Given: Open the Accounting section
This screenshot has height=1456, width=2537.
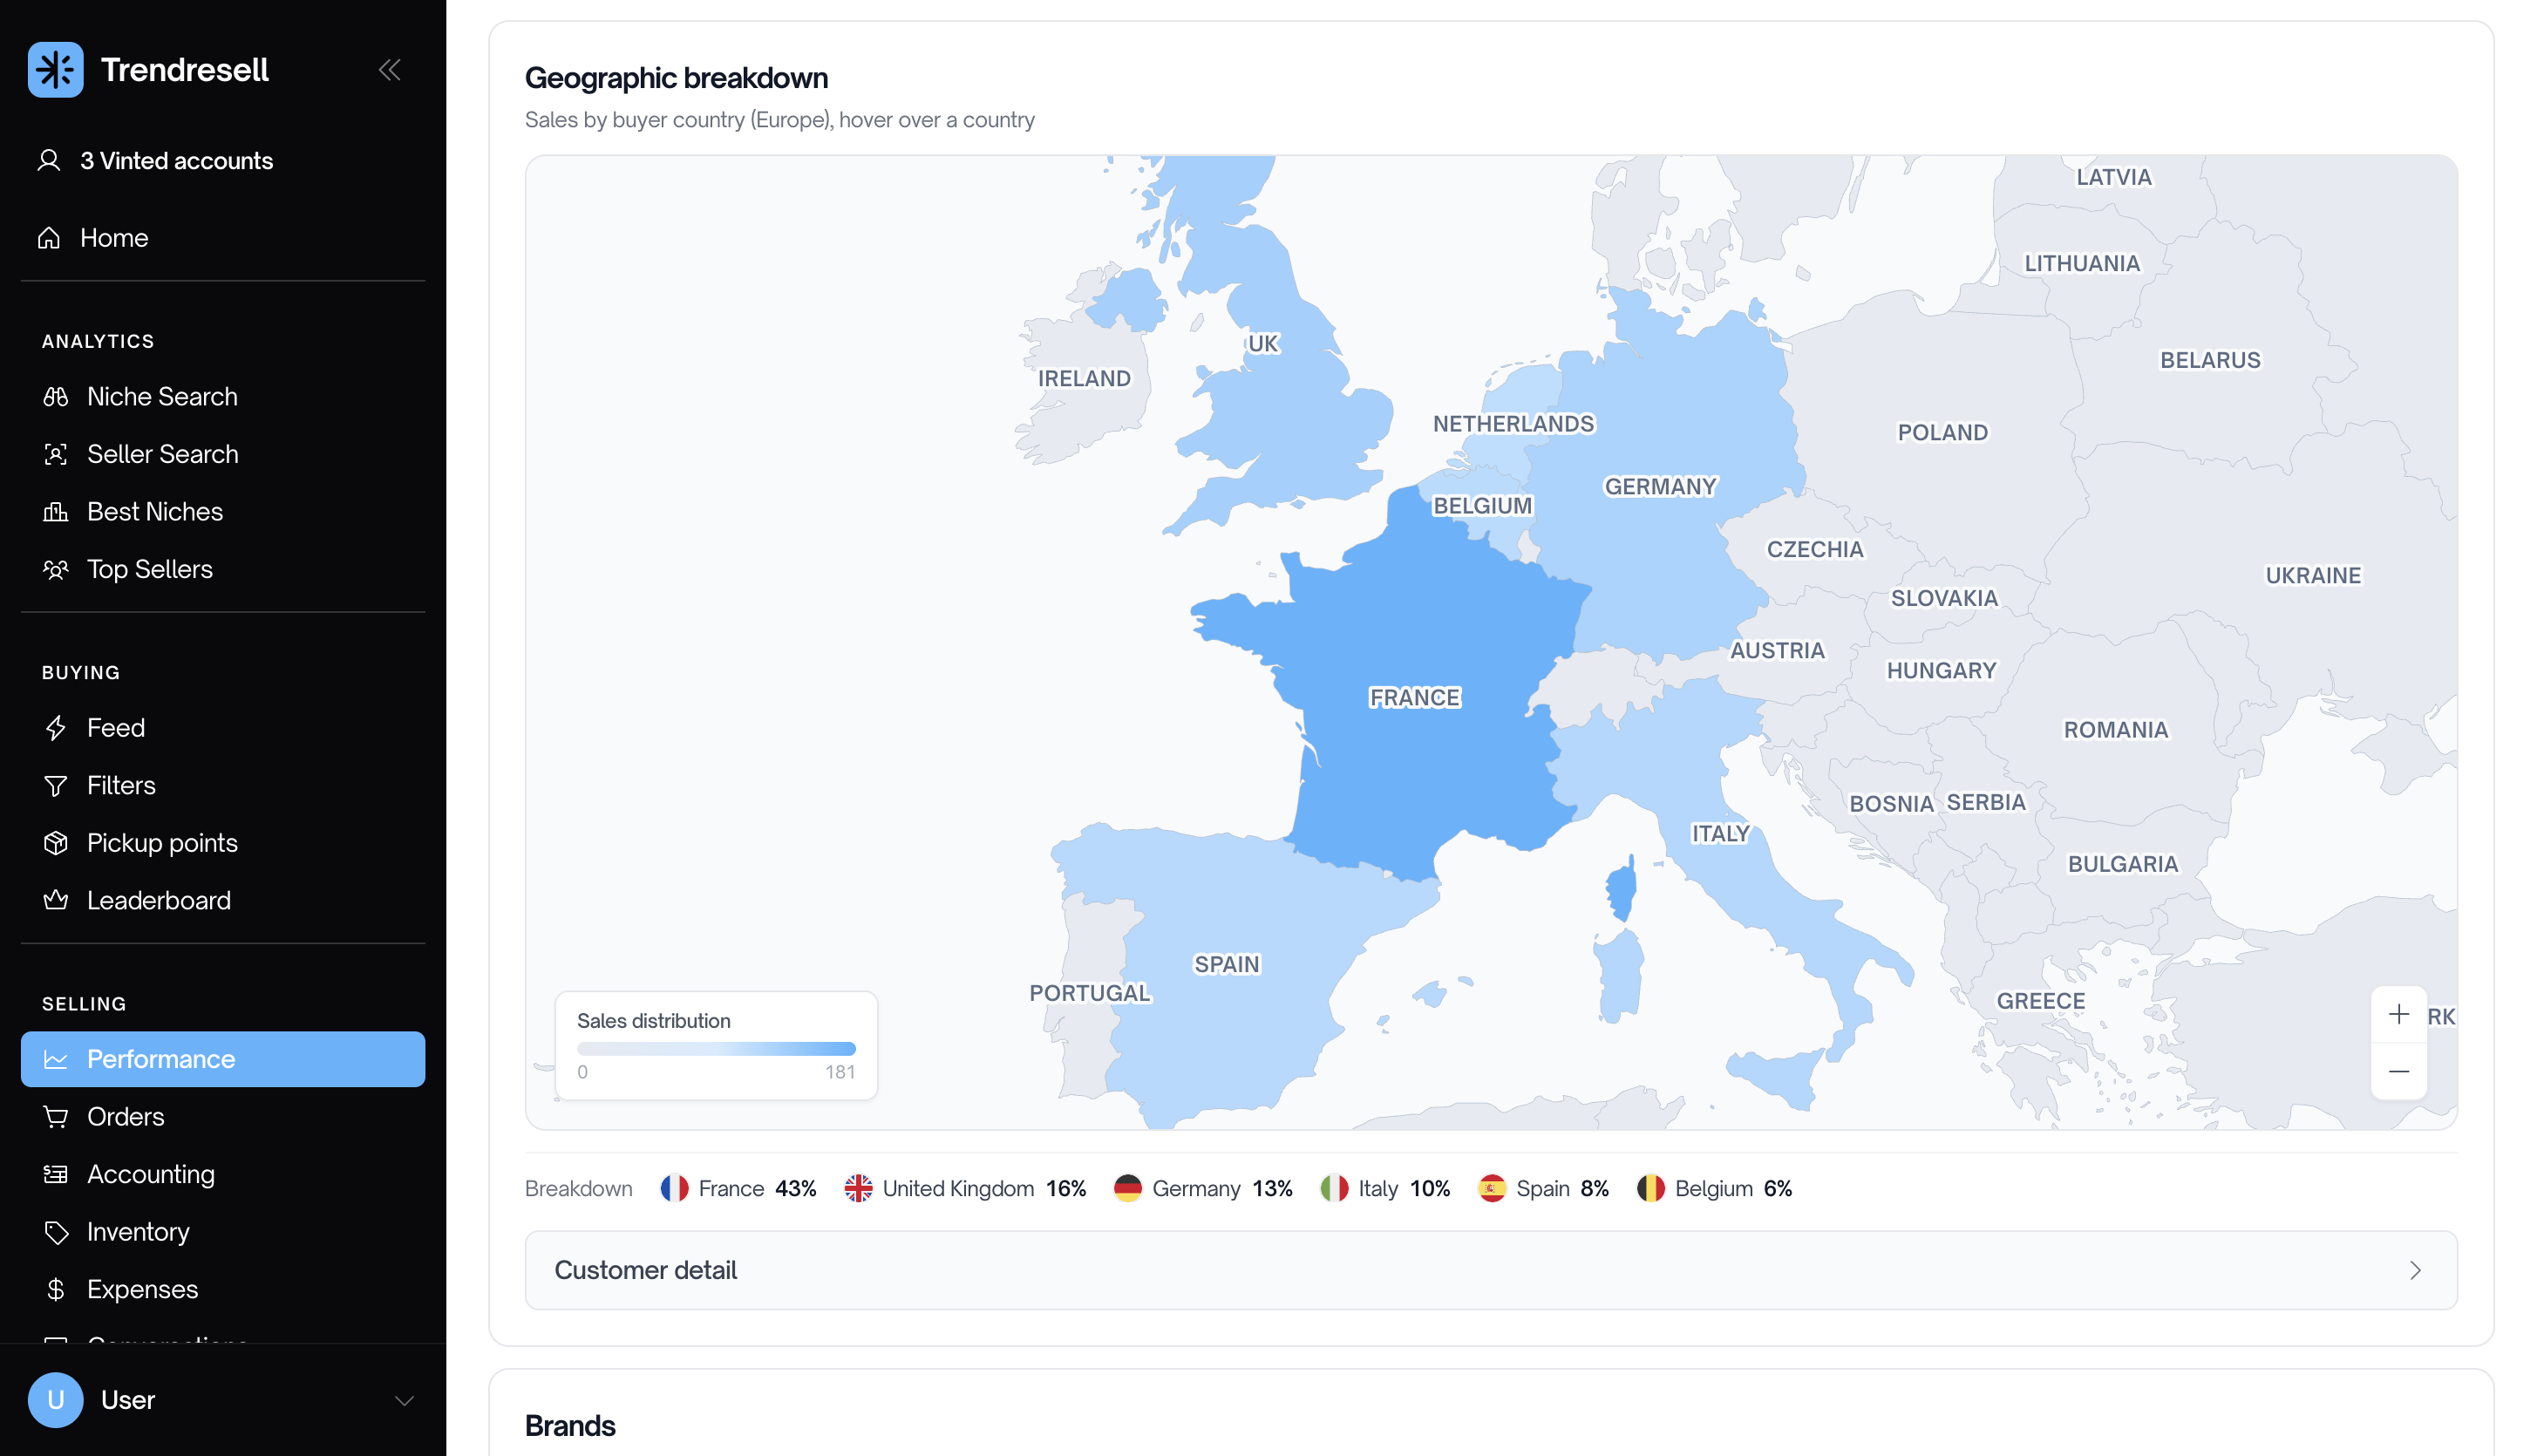Looking at the screenshot, I should (223, 1174).
